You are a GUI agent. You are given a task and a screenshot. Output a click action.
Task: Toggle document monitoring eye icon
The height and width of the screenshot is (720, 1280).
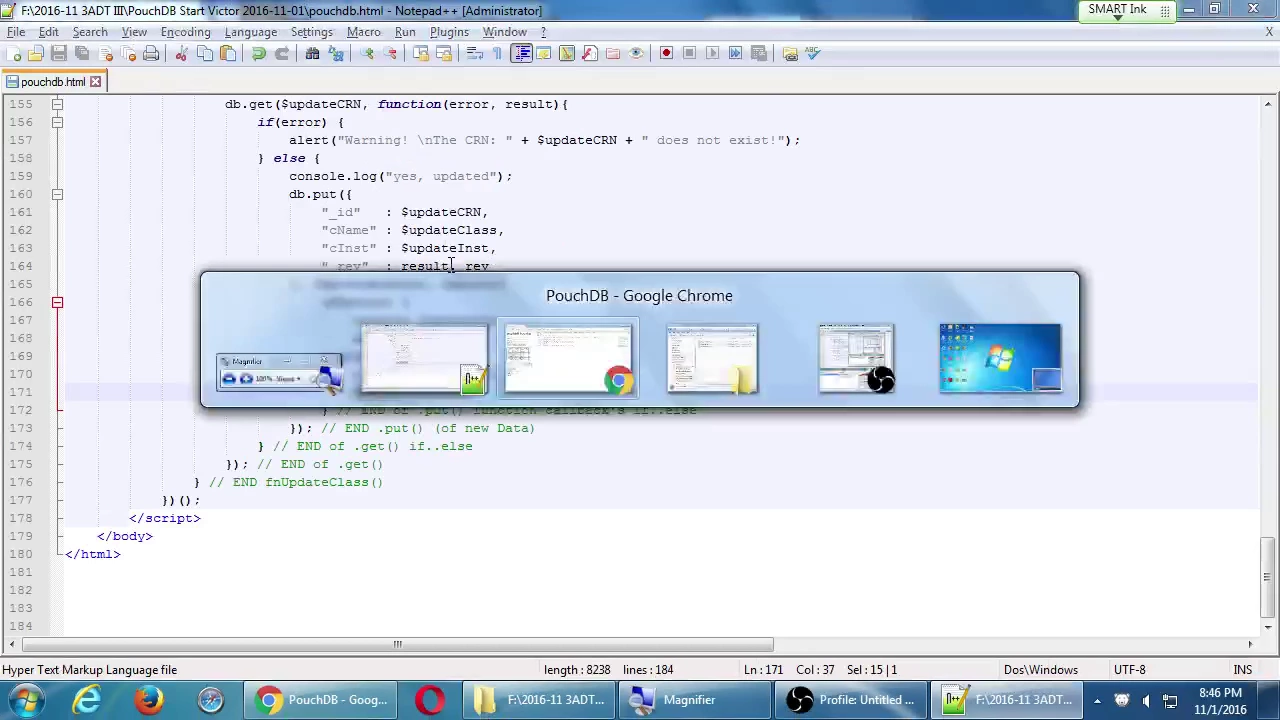click(636, 54)
